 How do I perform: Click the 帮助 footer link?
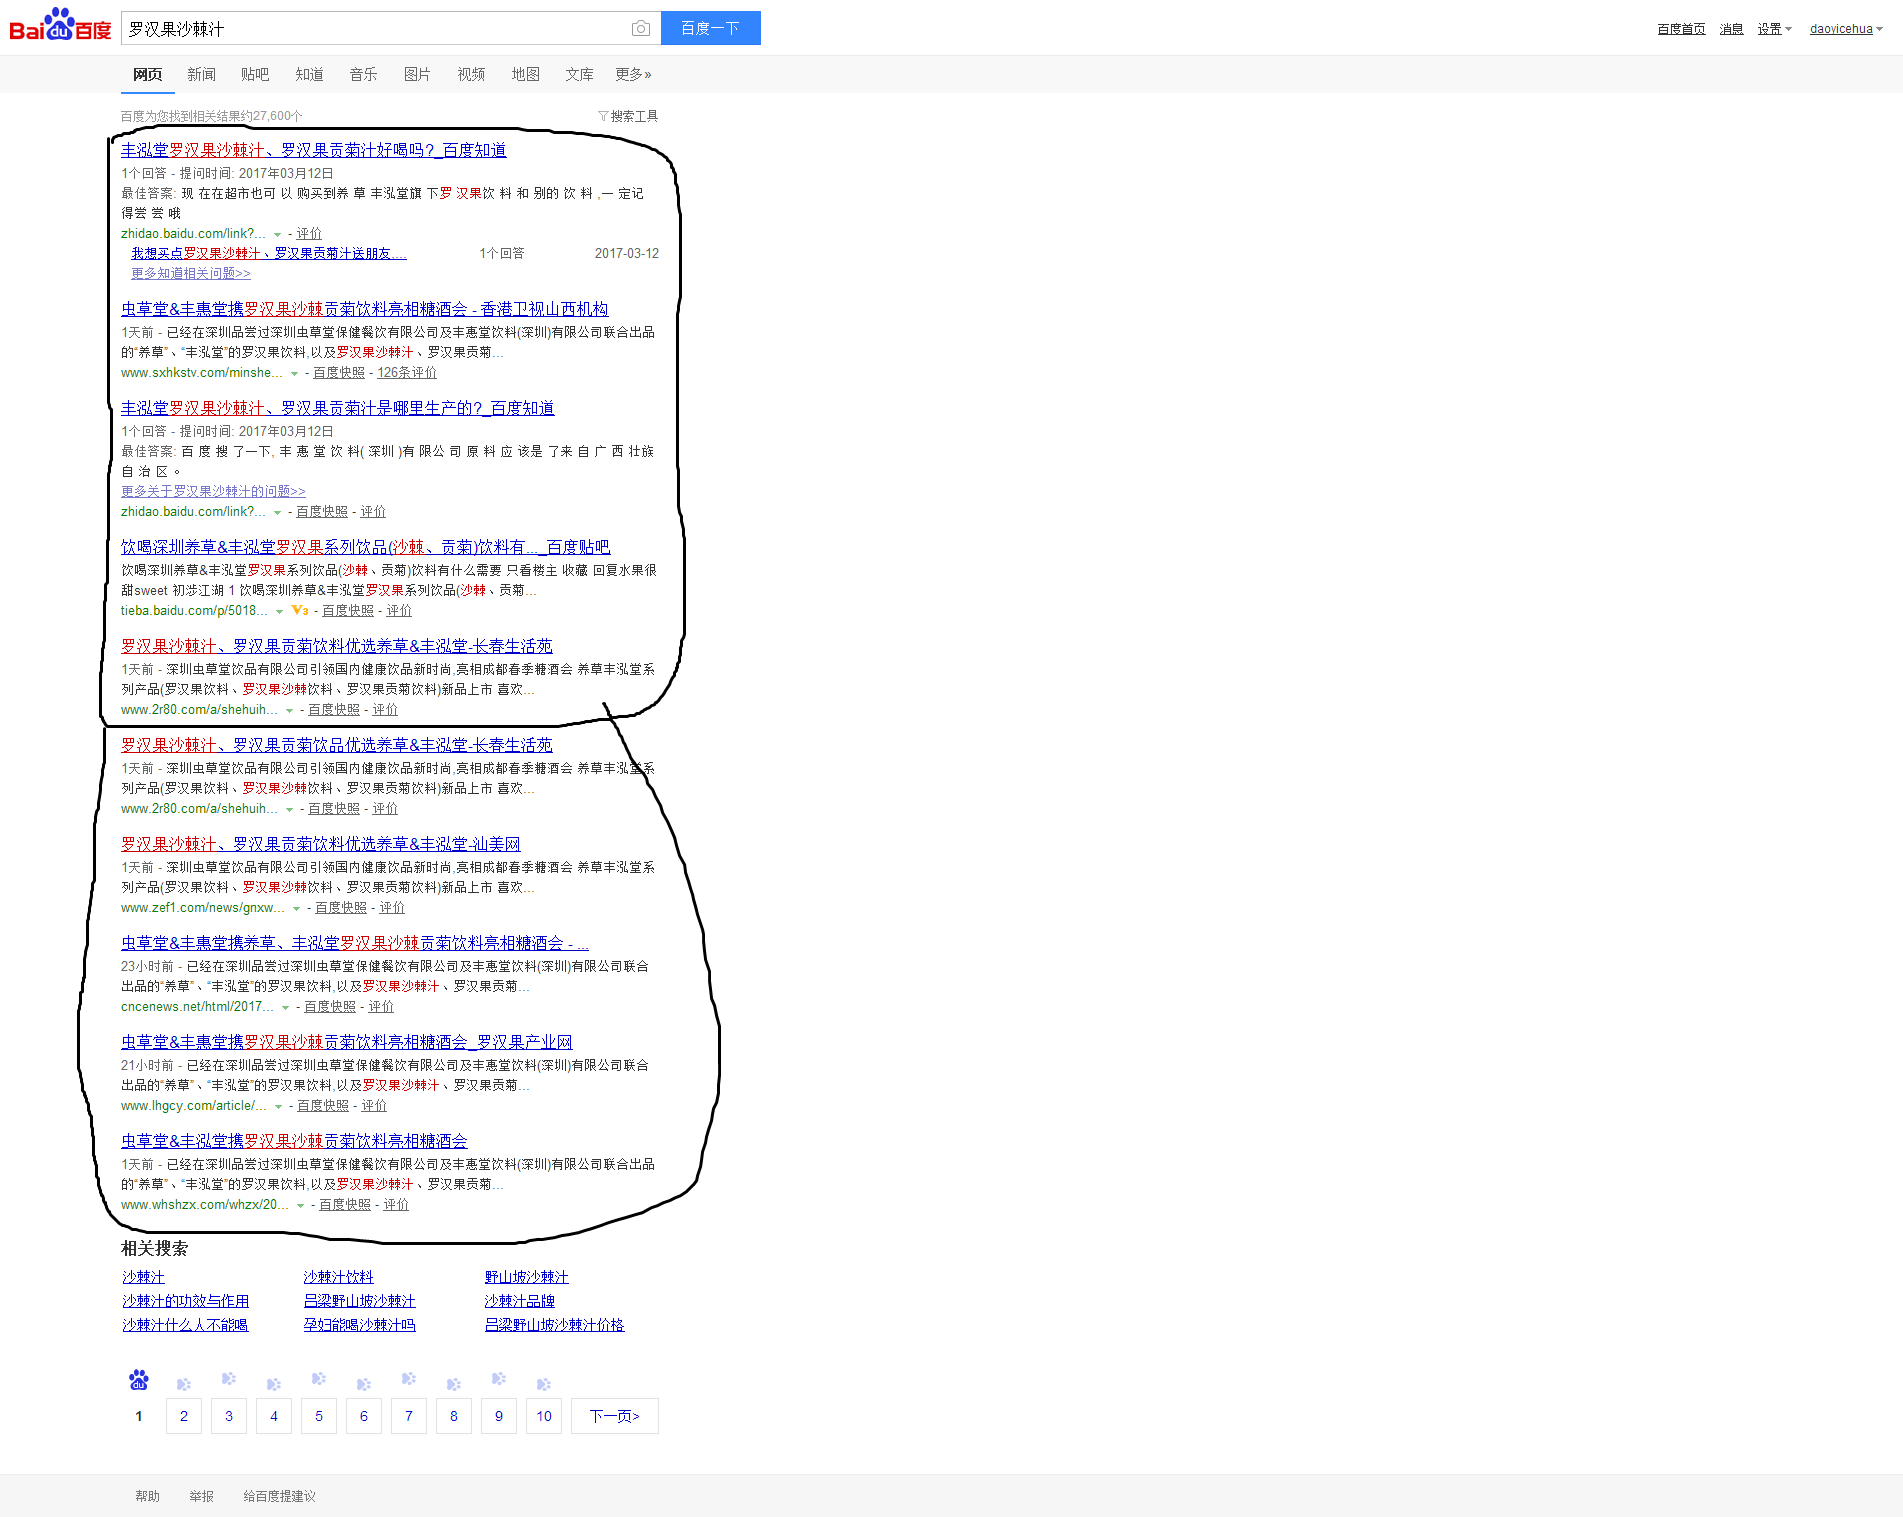(x=147, y=1496)
